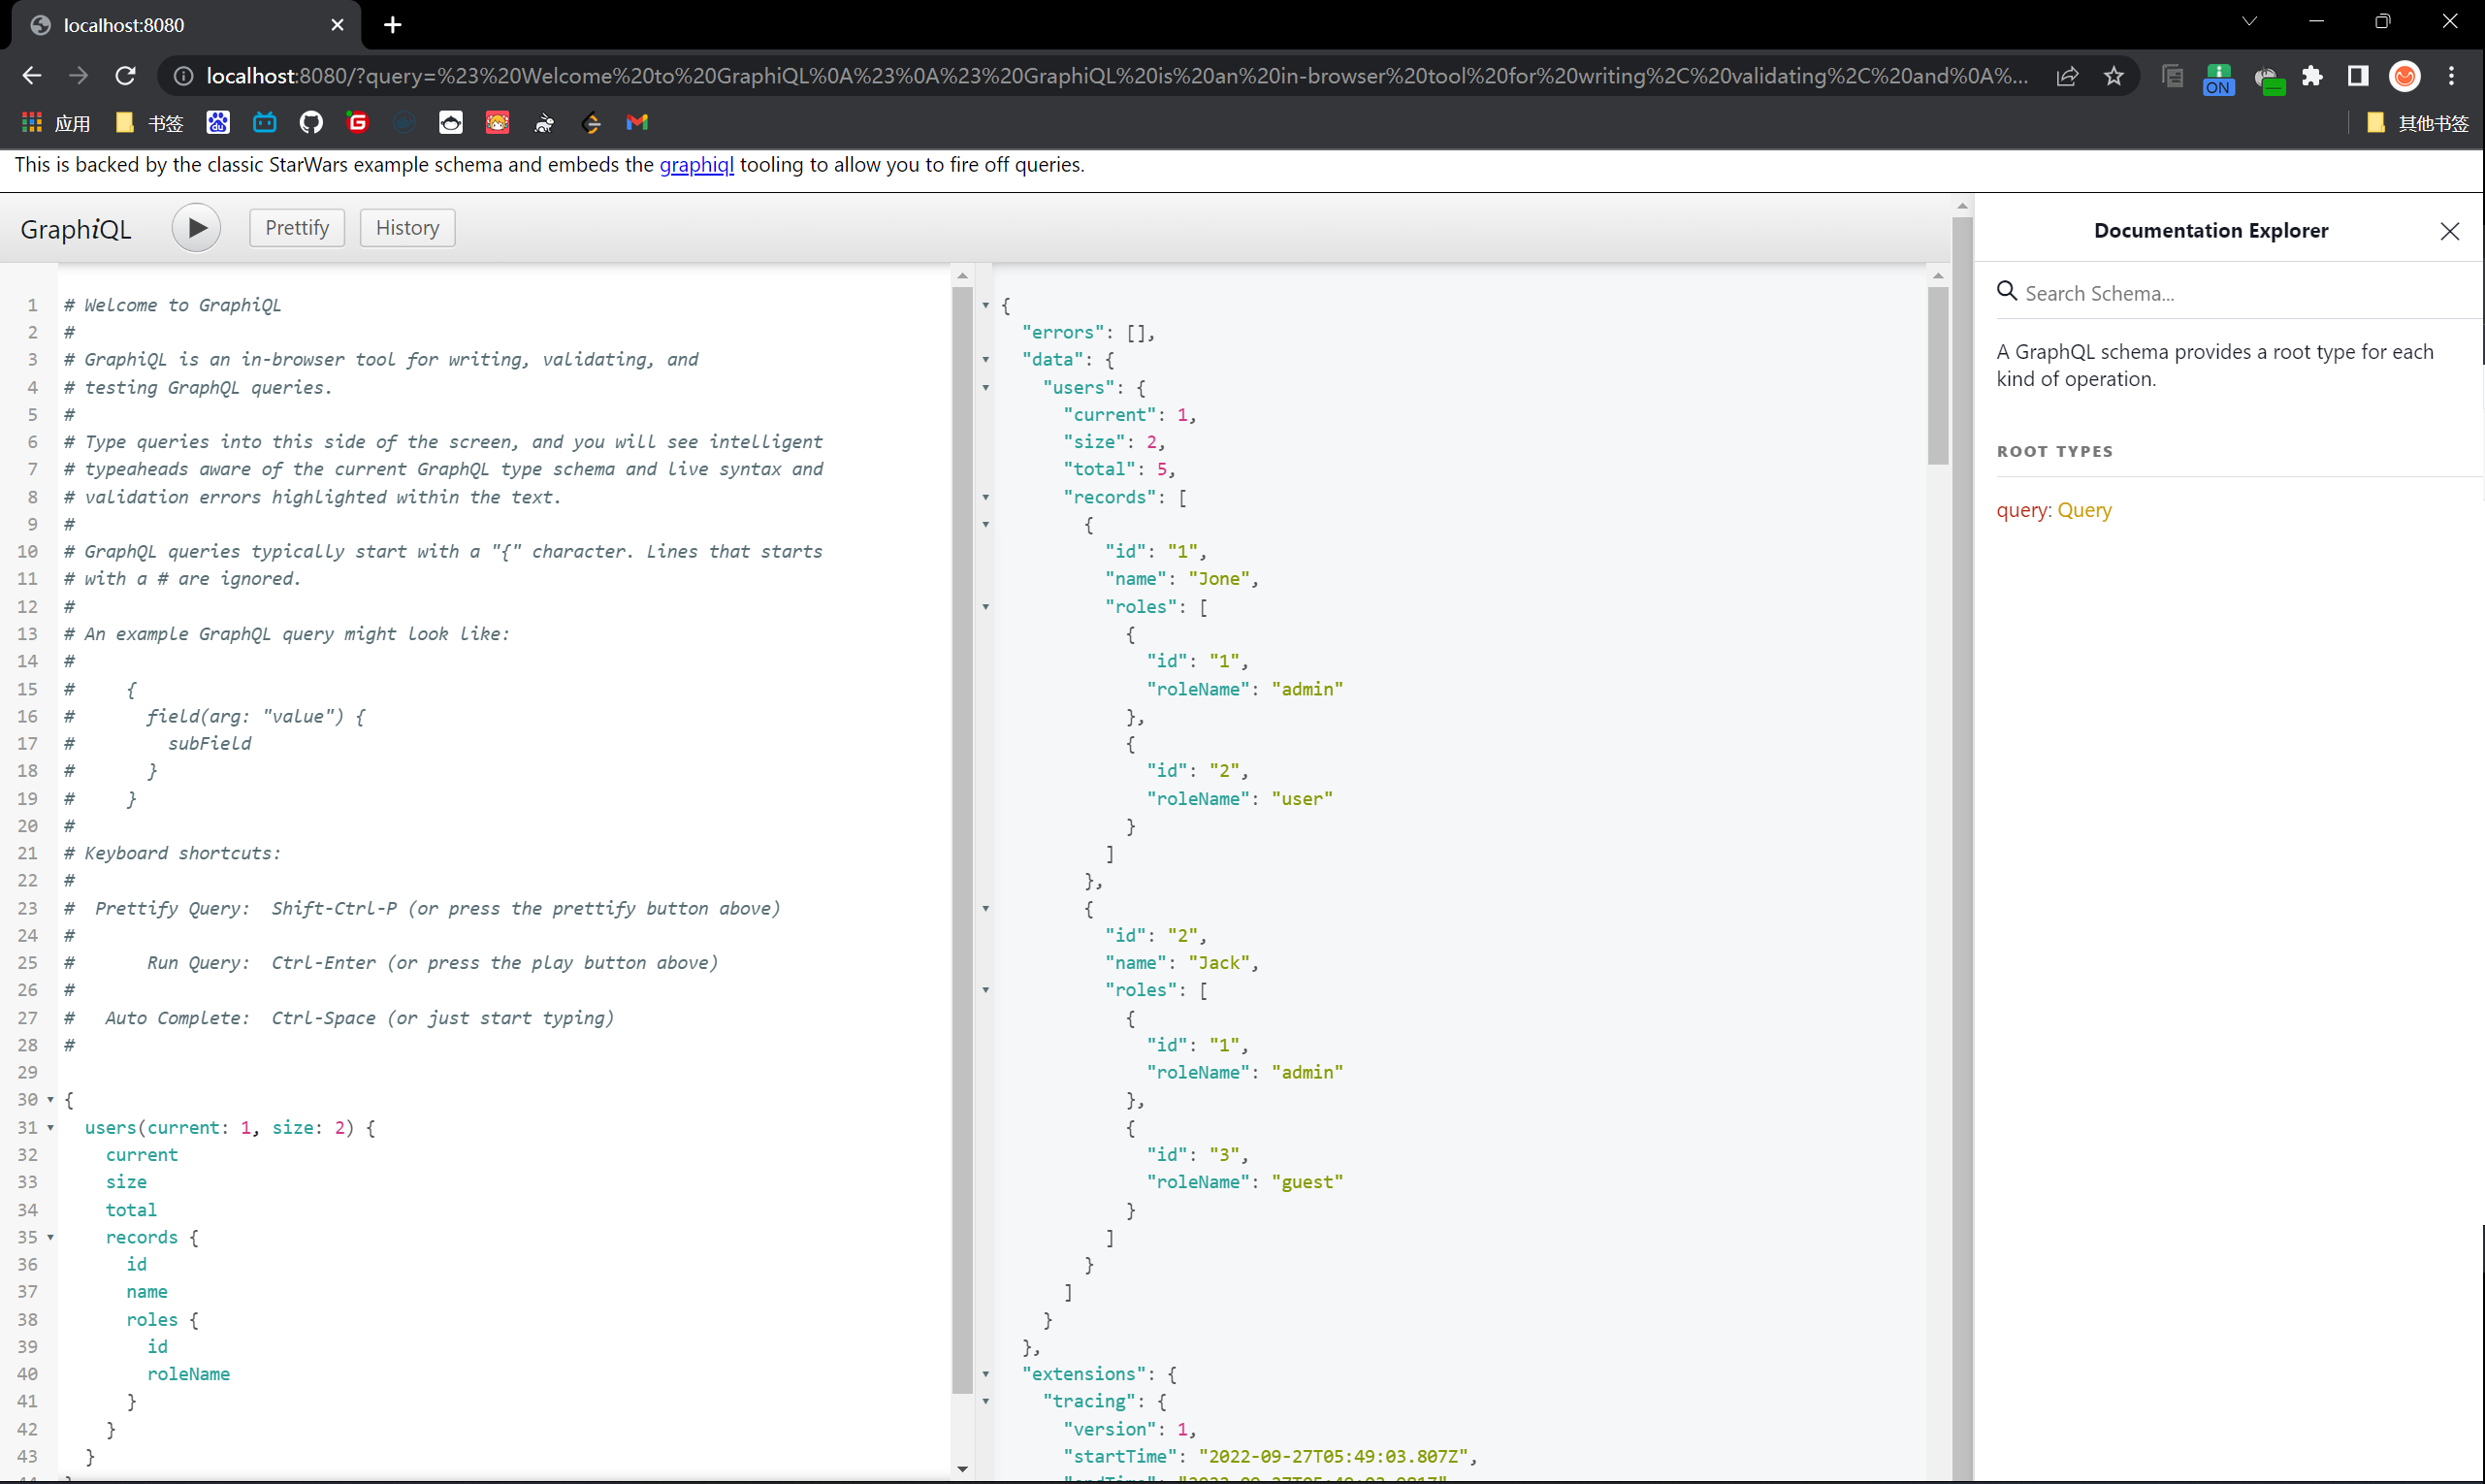
Task: Toggle the browser side panel icon
Action: (2358, 76)
